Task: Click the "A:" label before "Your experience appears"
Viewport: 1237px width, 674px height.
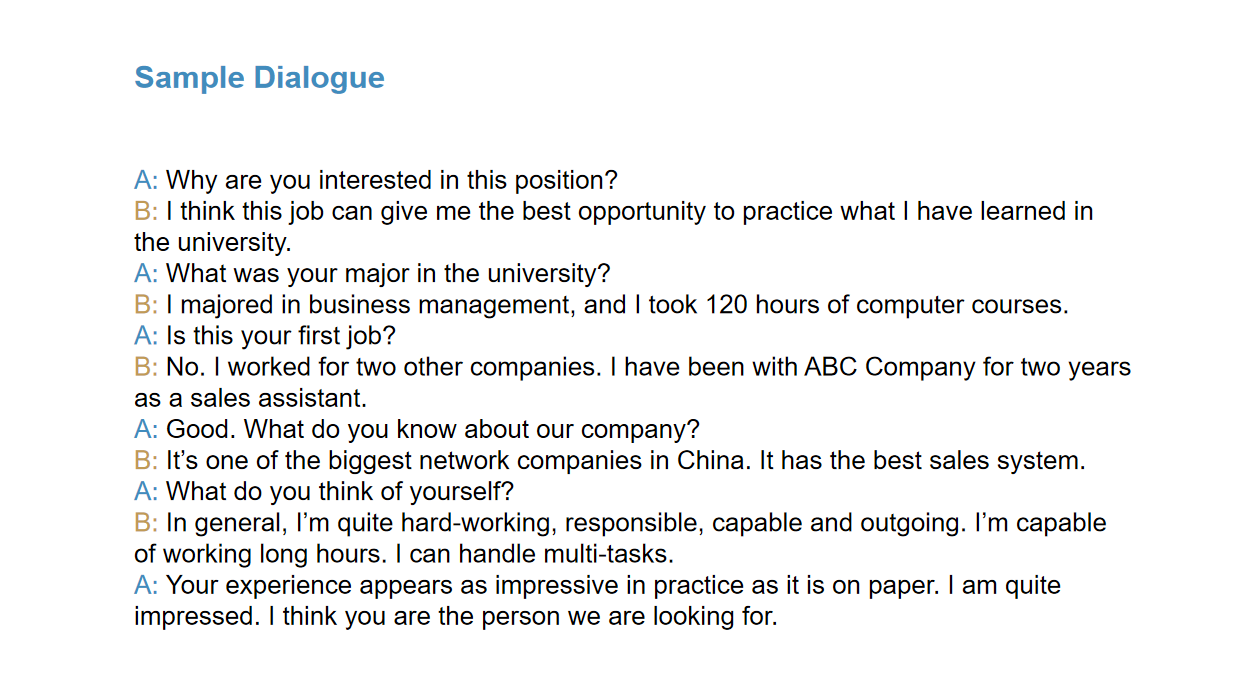Action: point(146,585)
